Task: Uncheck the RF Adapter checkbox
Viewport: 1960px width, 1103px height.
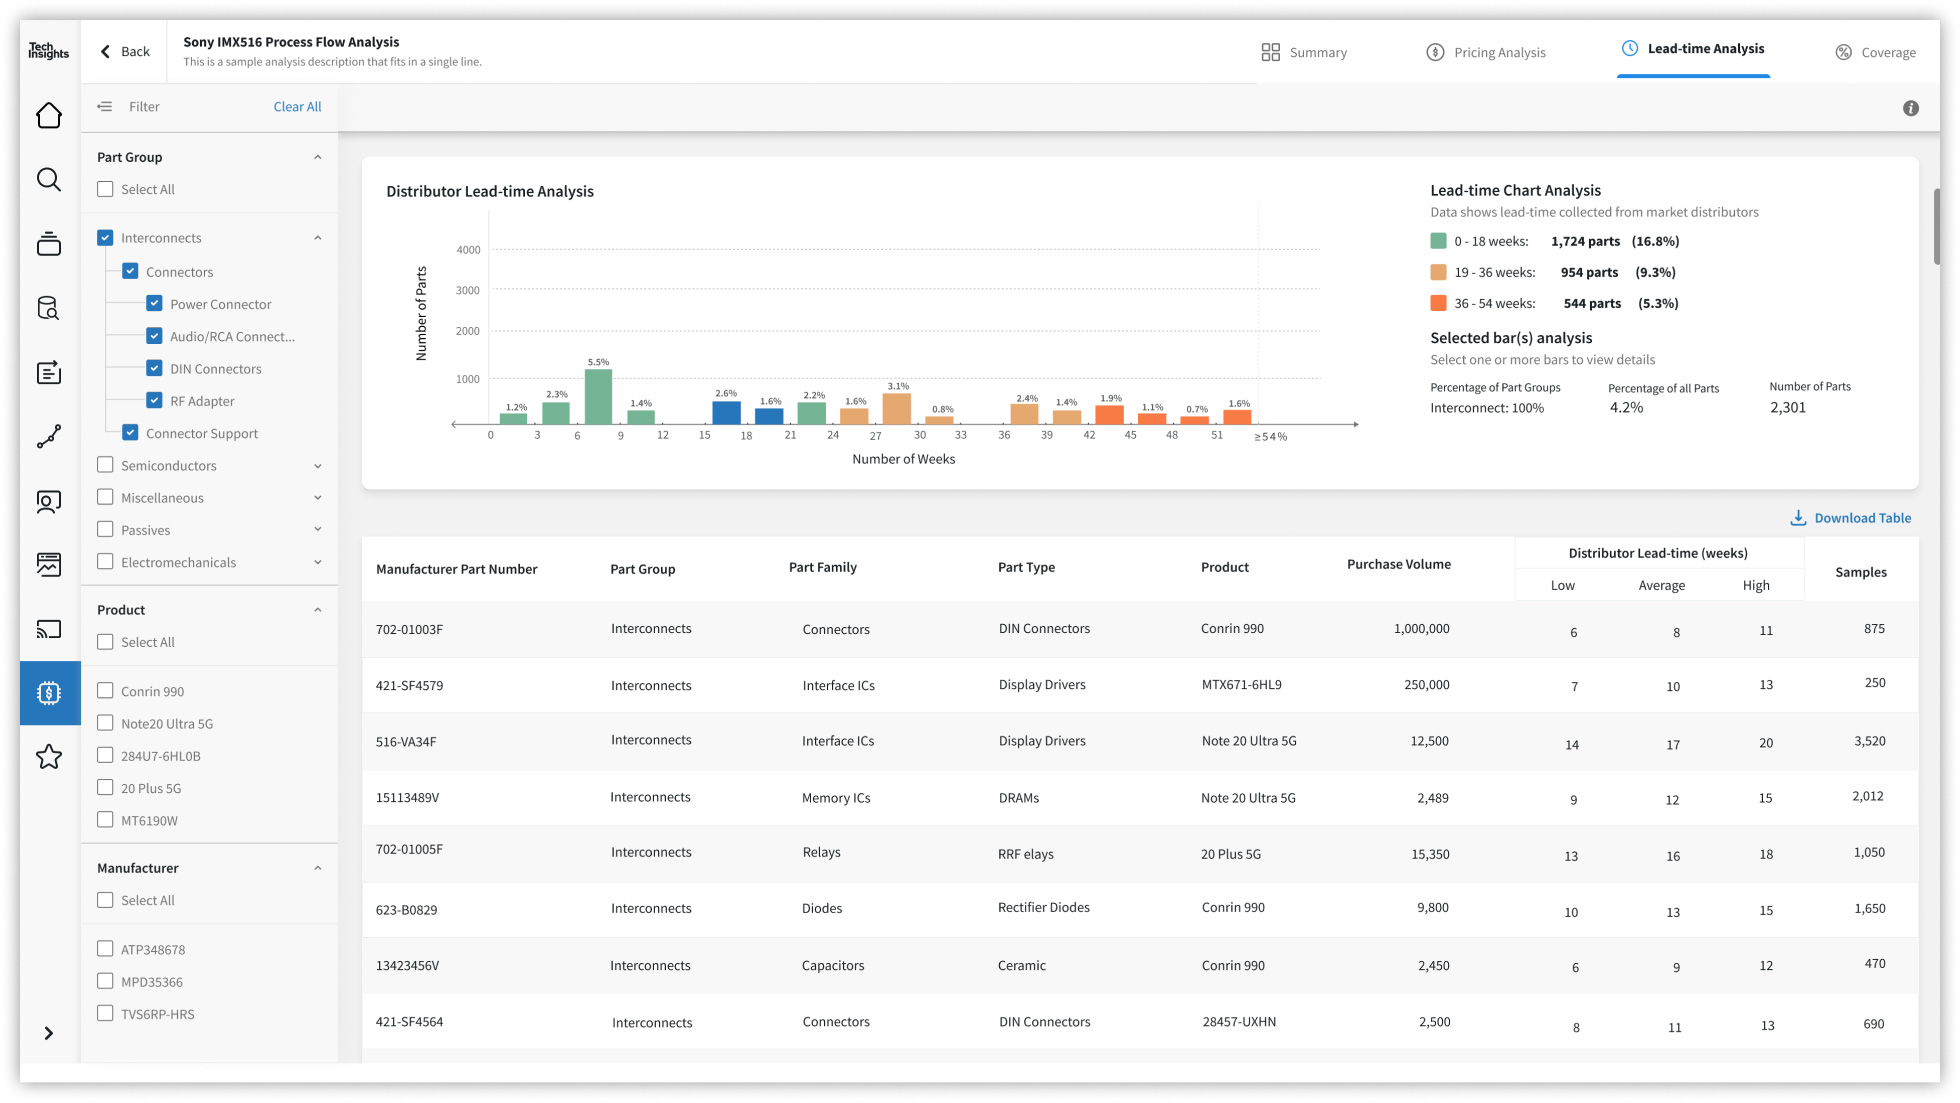Action: [154, 400]
